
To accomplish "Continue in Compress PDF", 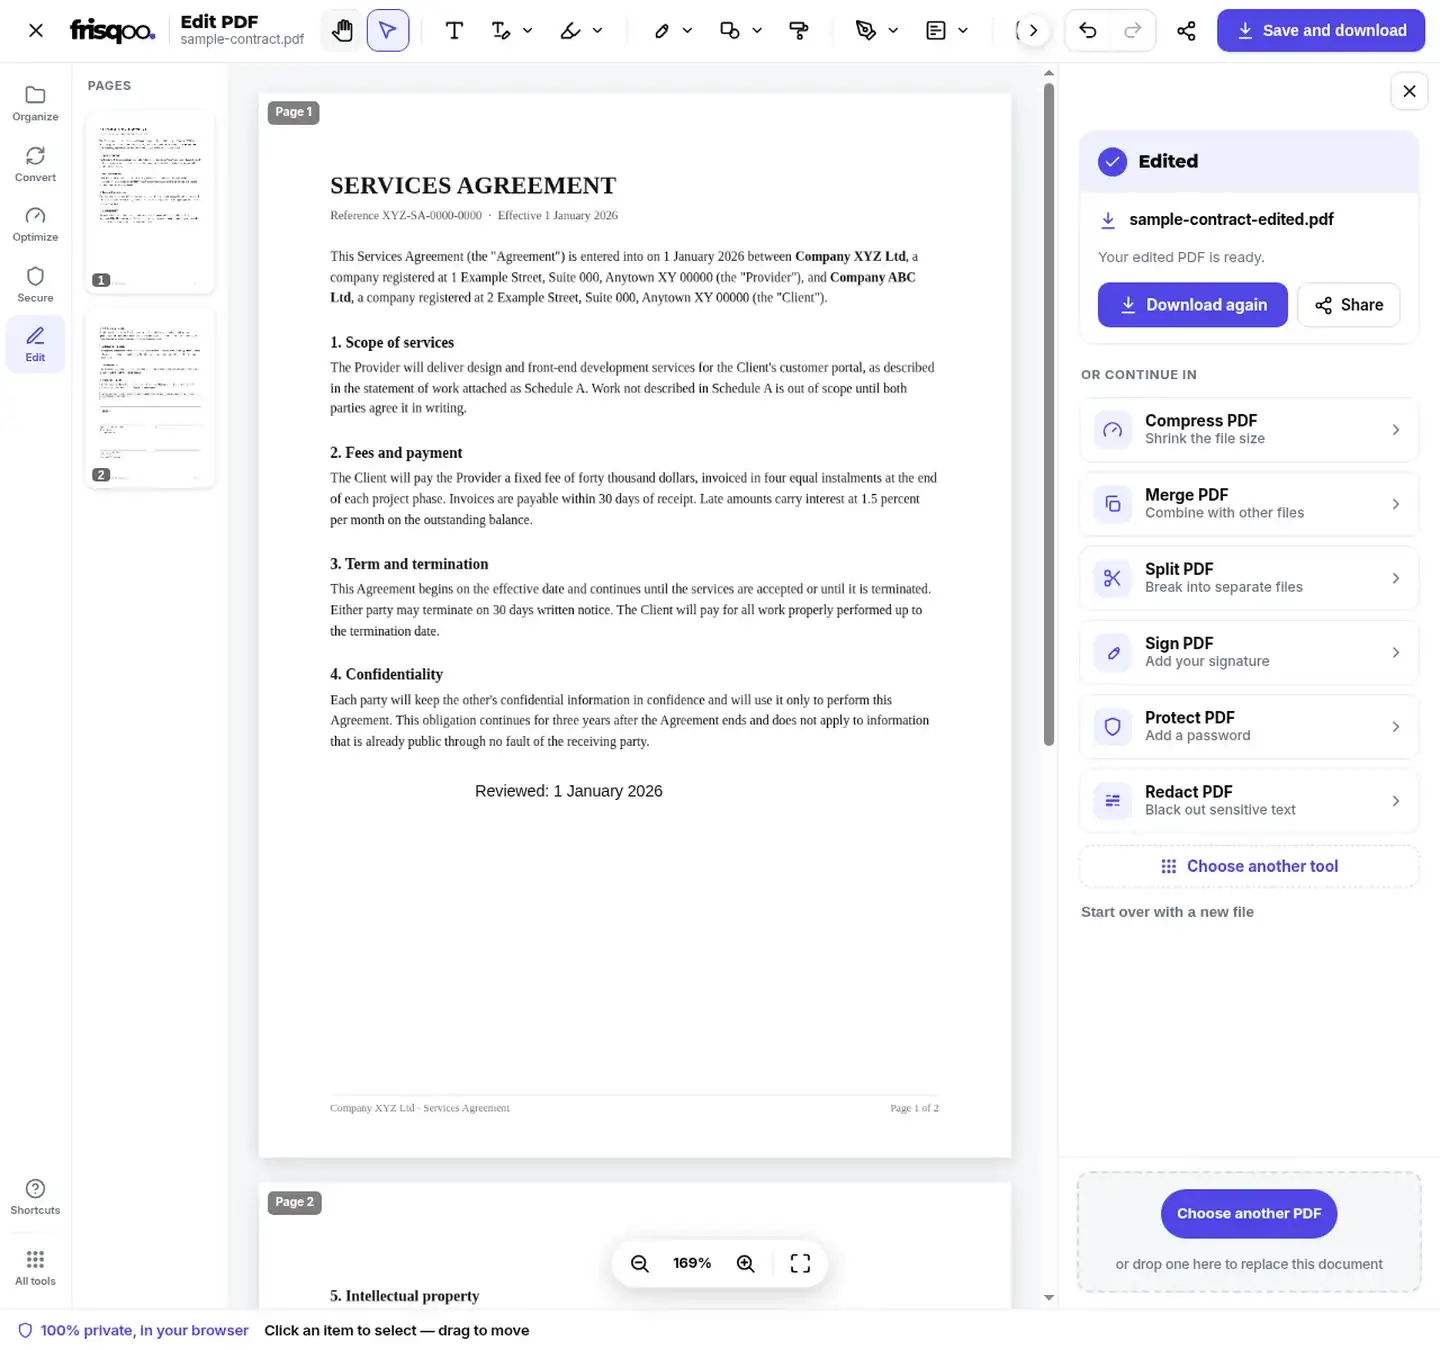I will point(1249,430).
